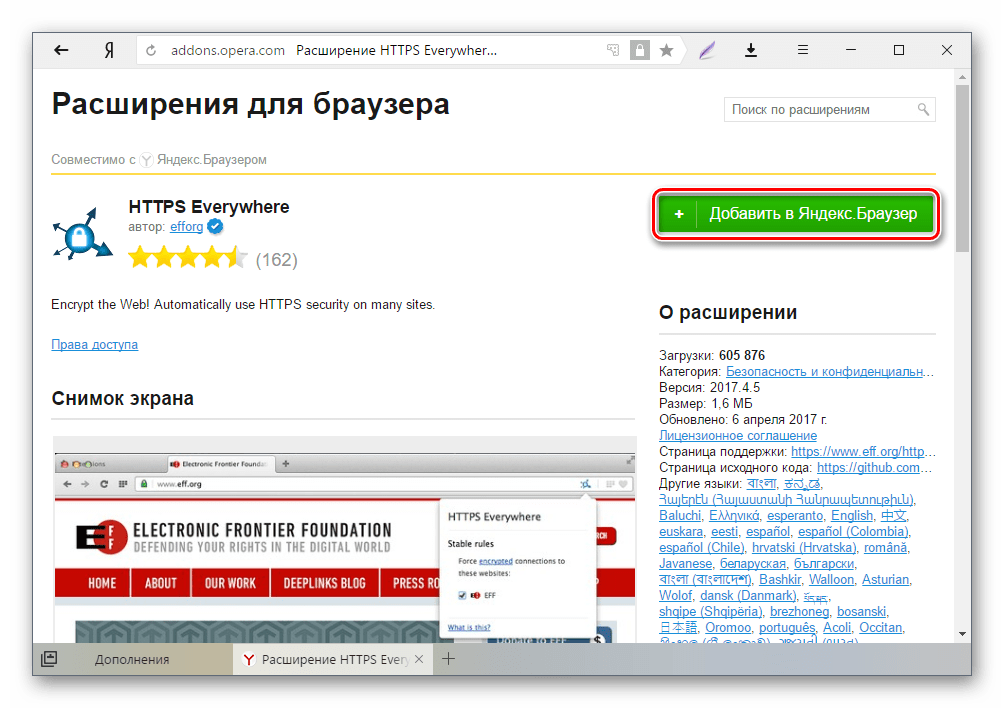1004x708 pixels.
Task: Click the page translation icon in address bar
Action: [x=613, y=50]
